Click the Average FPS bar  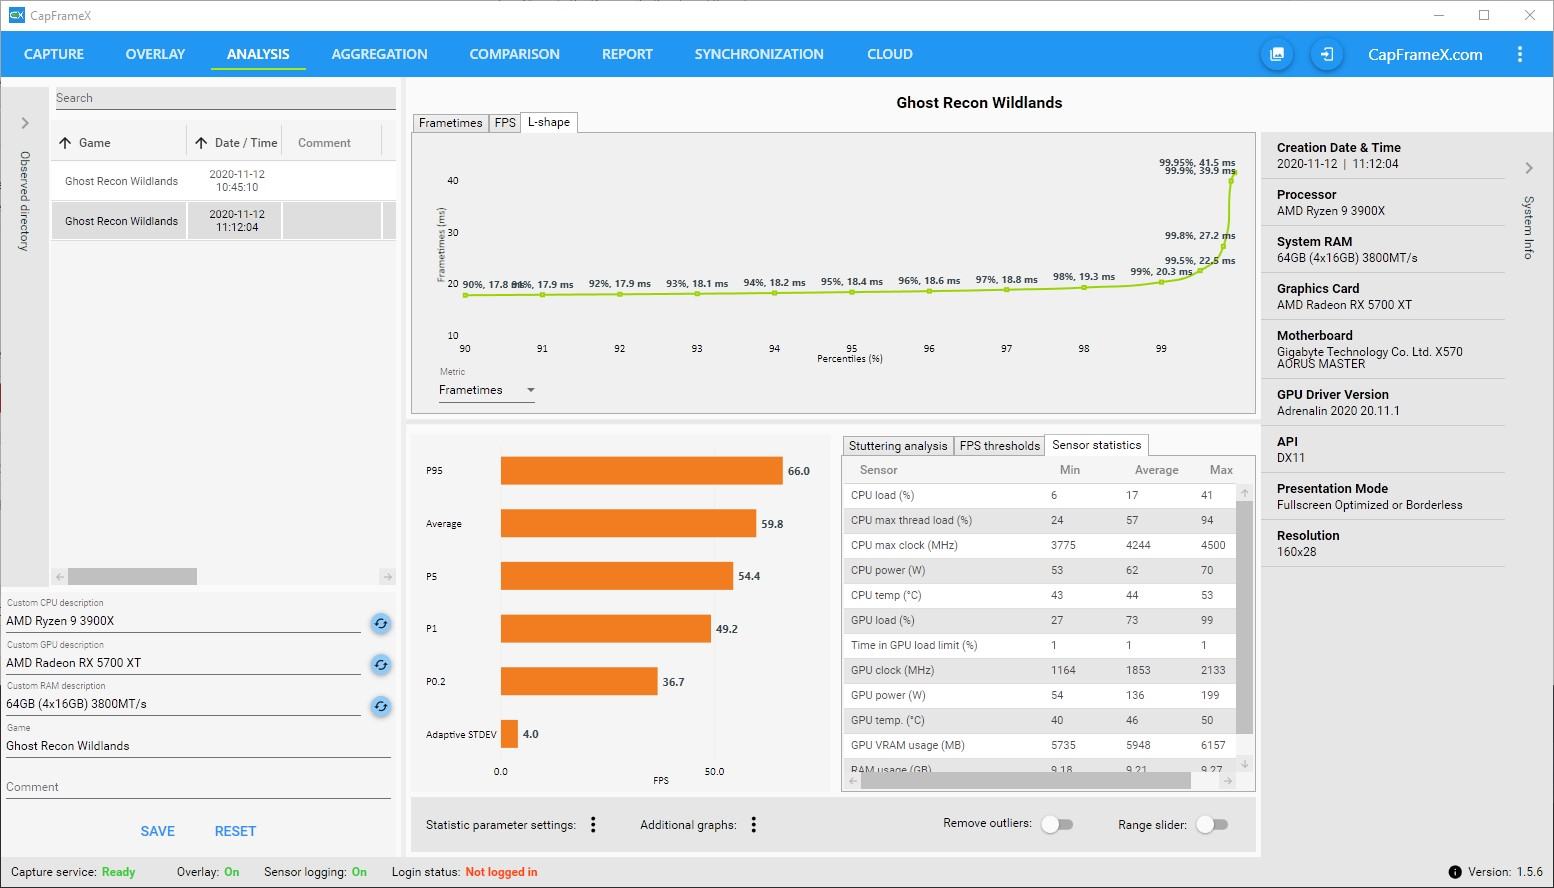click(x=628, y=523)
